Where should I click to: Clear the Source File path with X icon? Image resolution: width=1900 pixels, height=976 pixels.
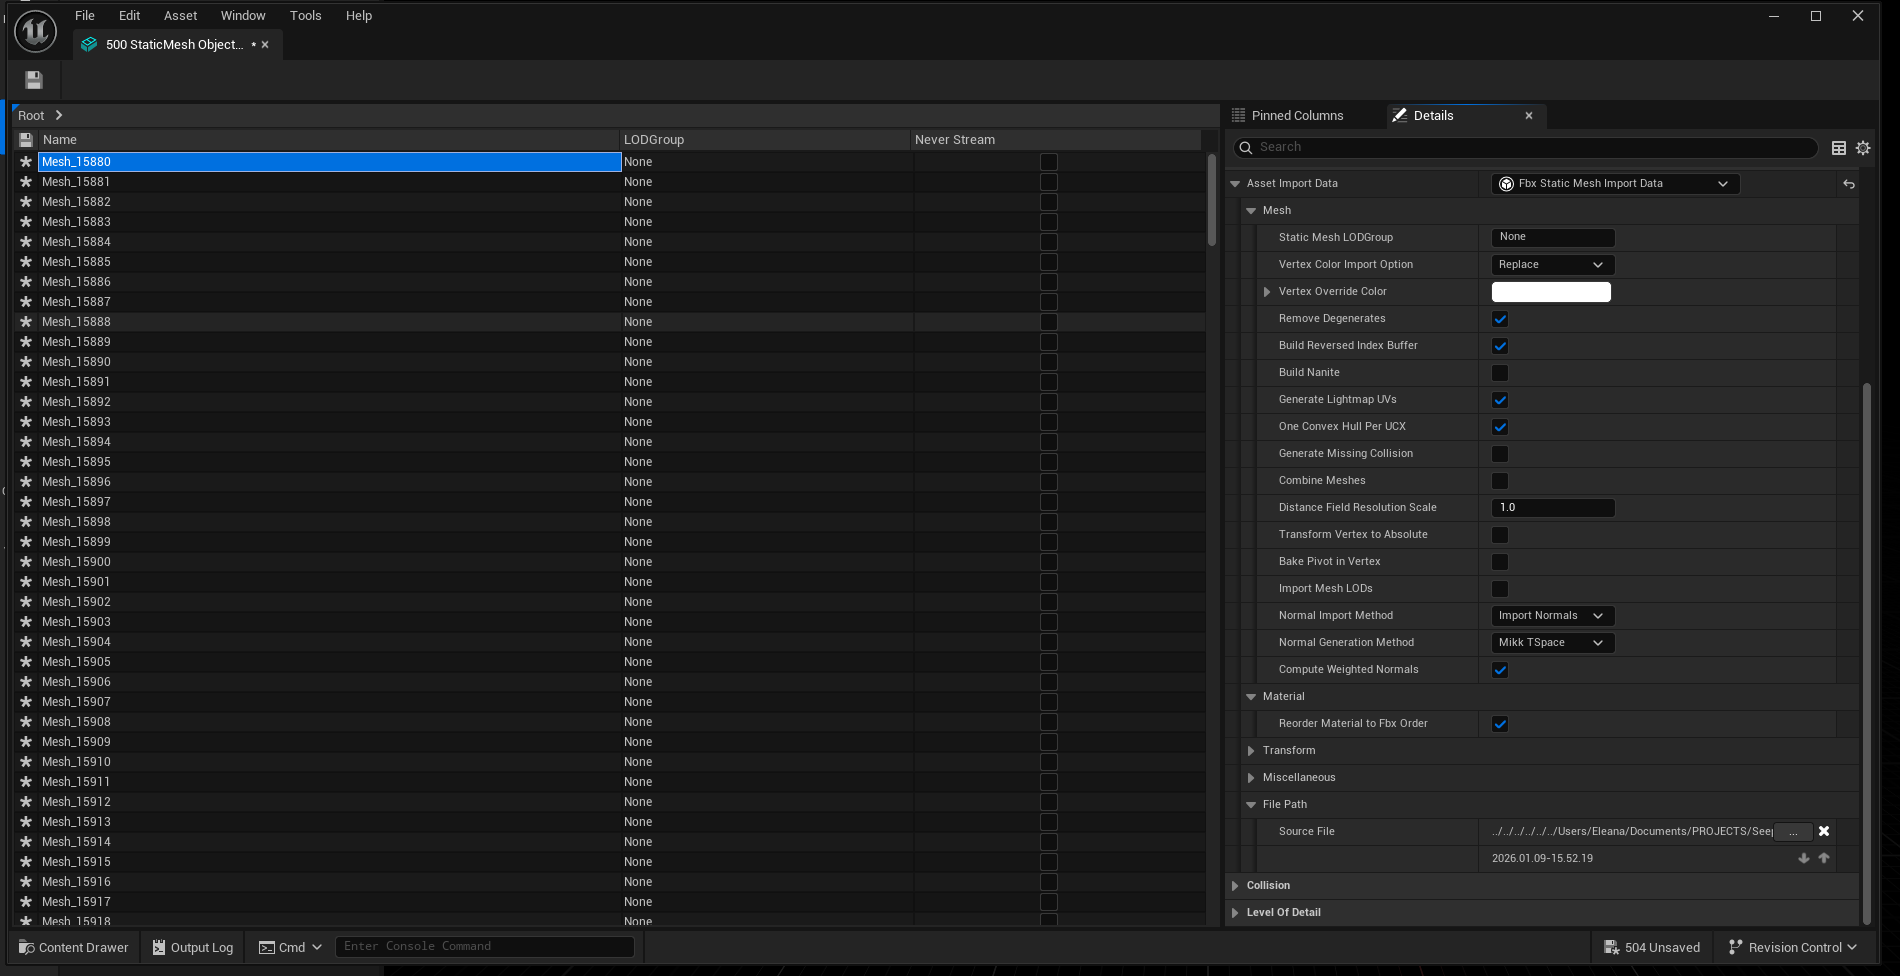[1824, 831]
